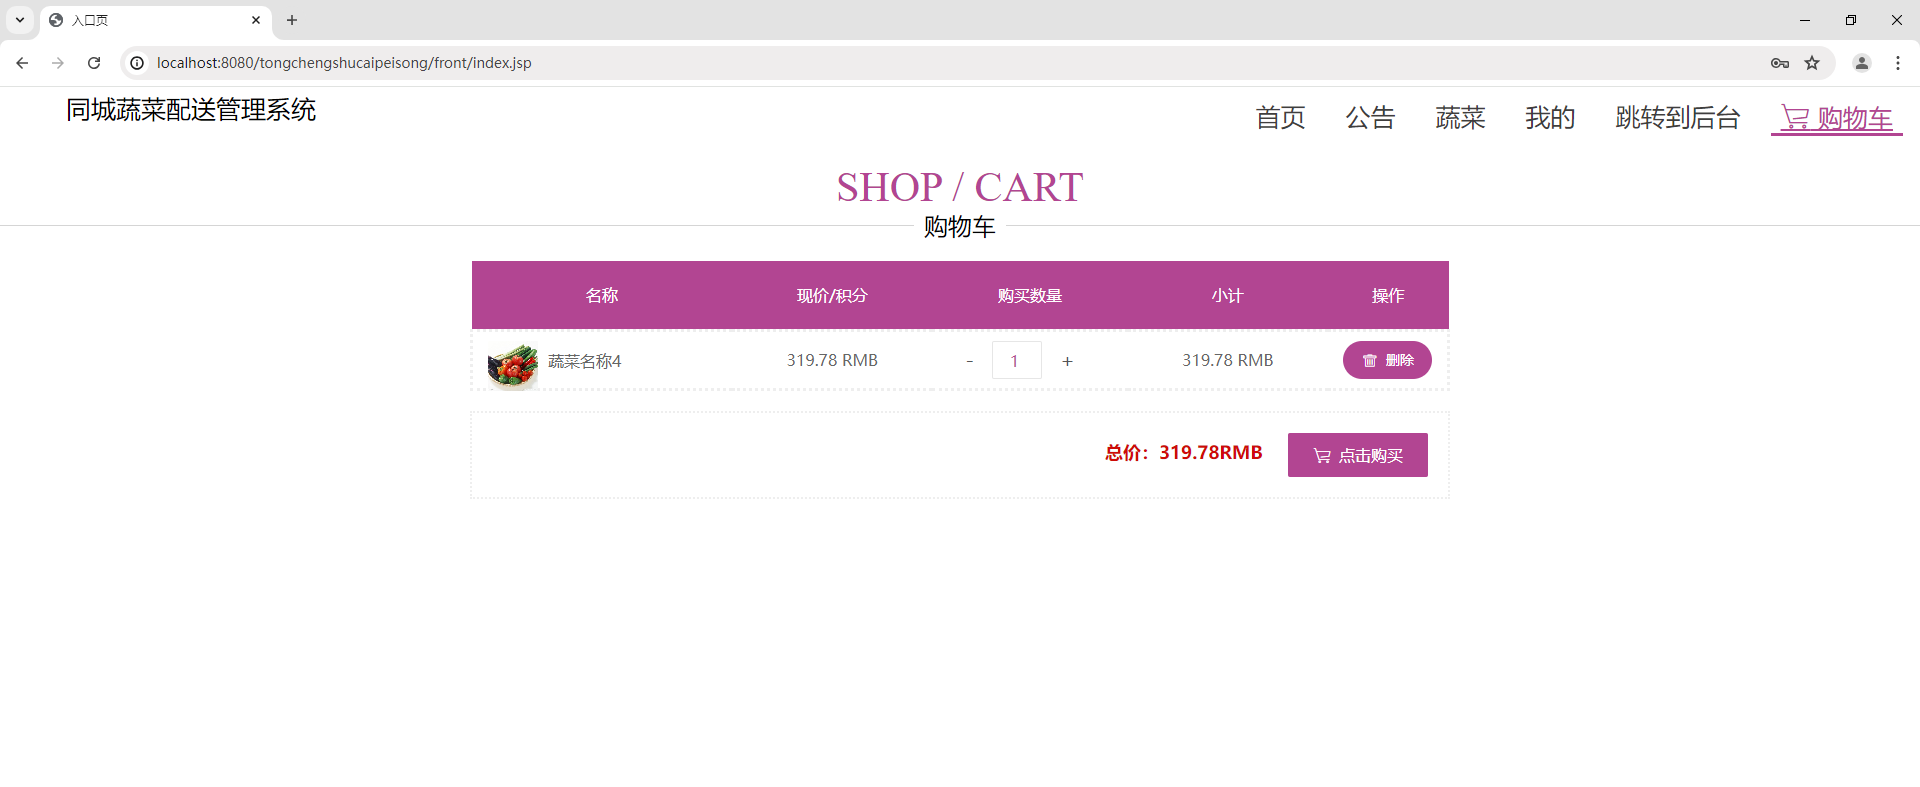This screenshot has height=787, width=1920.
Task: Open the 我的 navigation item
Action: 1551,118
